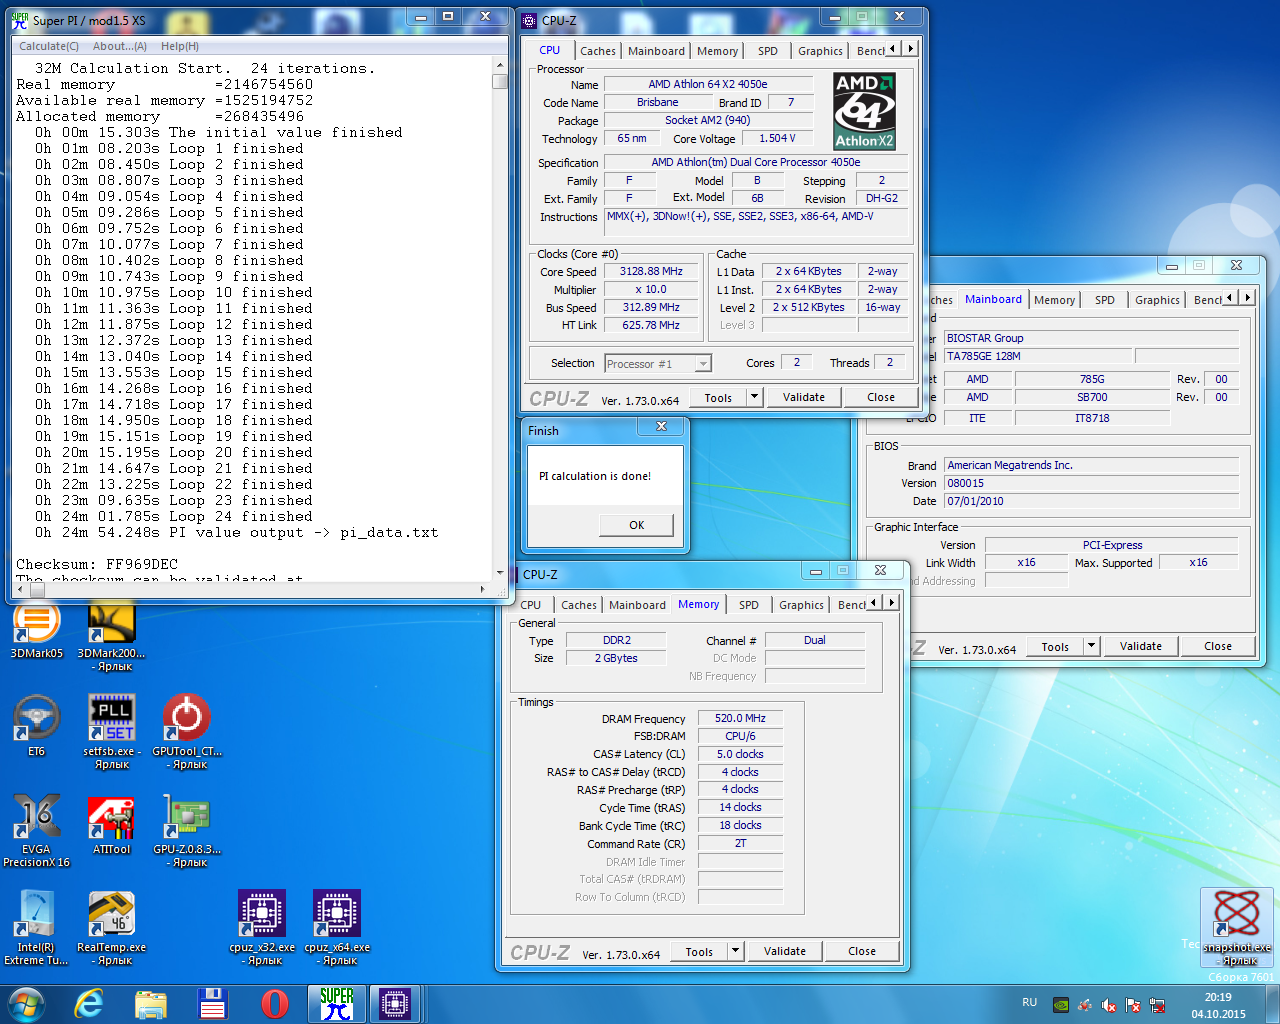Launch Opera browser from taskbar
This screenshot has width=1280, height=1024.
pos(275,1004)
